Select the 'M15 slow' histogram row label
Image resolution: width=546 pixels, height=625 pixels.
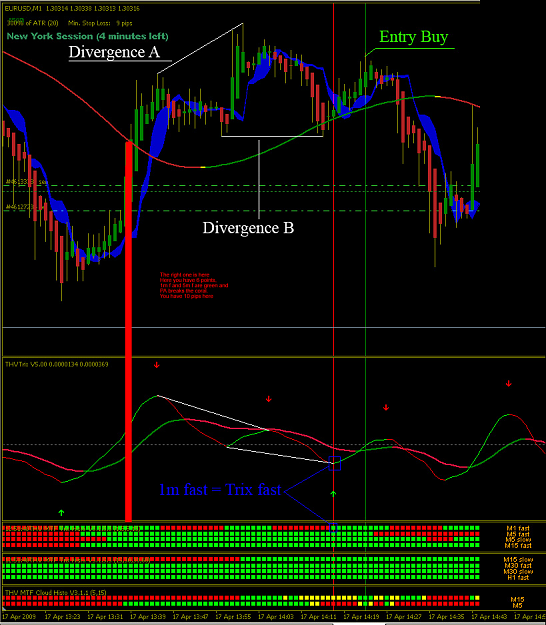tap(518, 560)
